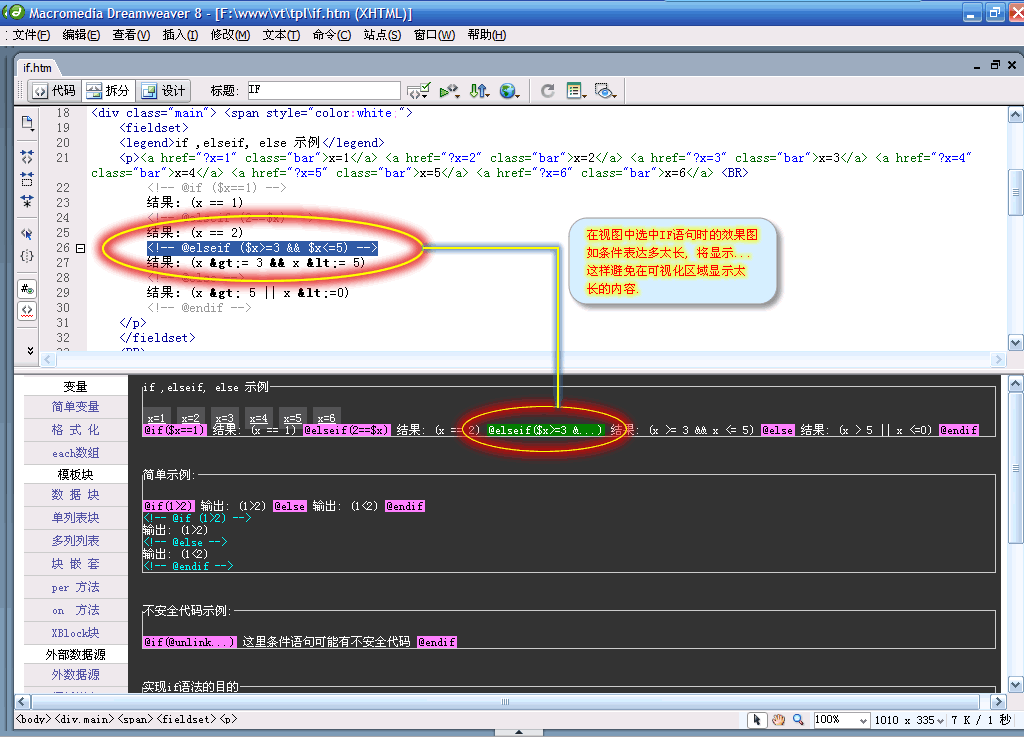This screenshot has height=738, width=1024.
Task: Click the Refresh Design View icon
Action: click(x=548, y=91)
